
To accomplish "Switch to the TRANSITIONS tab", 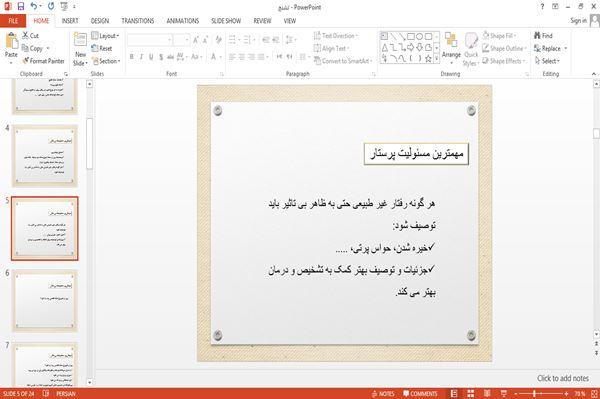I will coord(138,21).
